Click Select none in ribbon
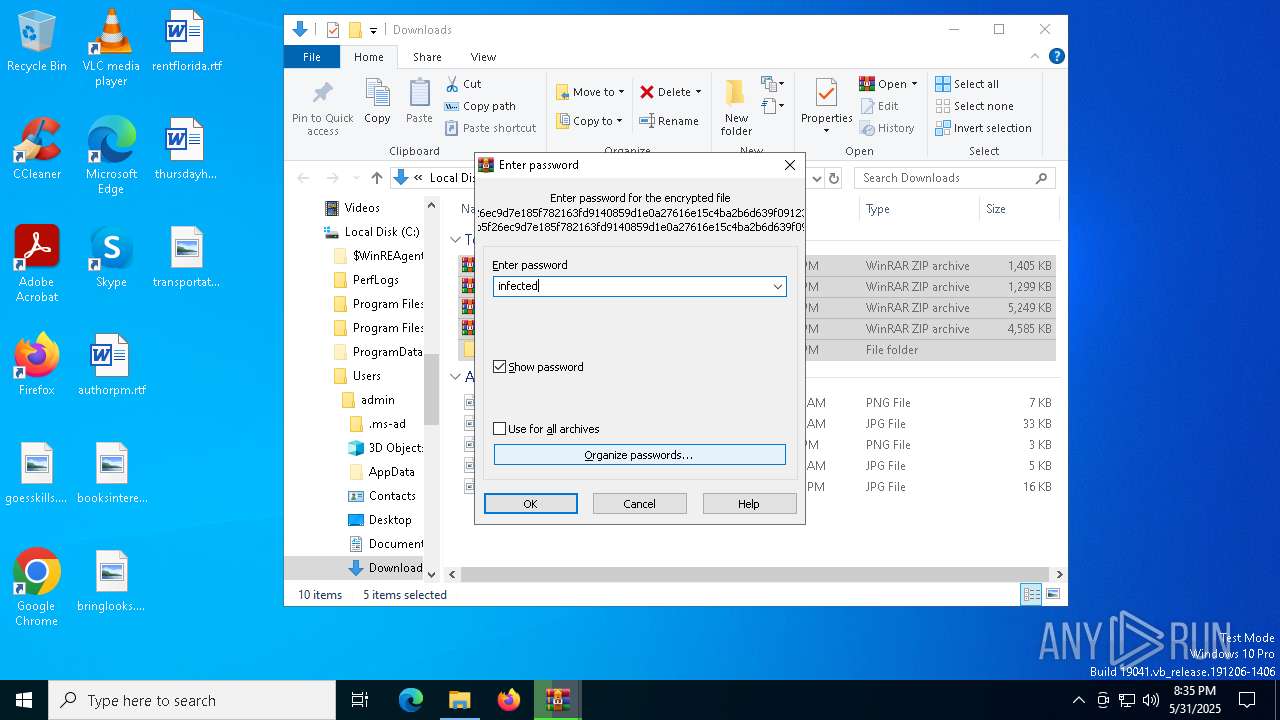This screenshot has height=720, width=1280. point(974,106)
